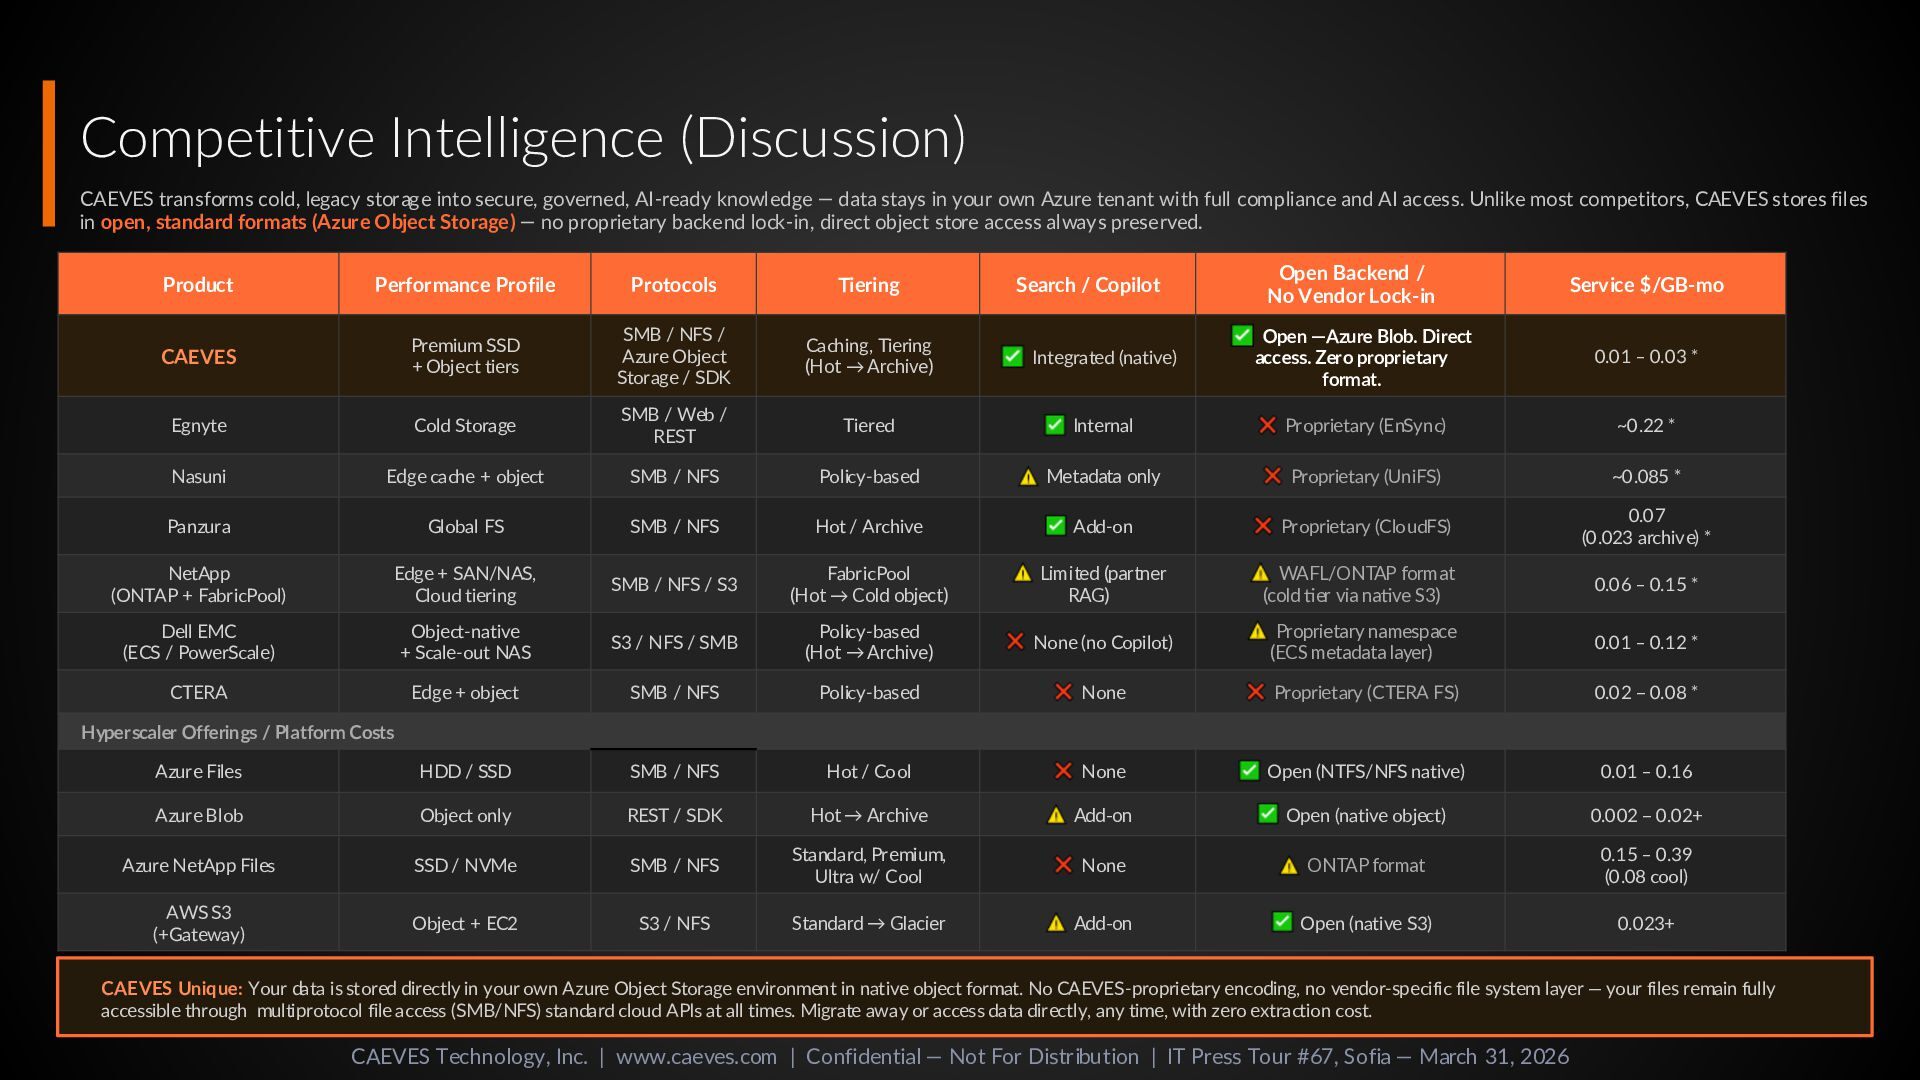Click Hyperscaler Offerings / Platform Costs section row
The height and width of the screenshot is (1080, 1920).
click(x=238, y=732)
